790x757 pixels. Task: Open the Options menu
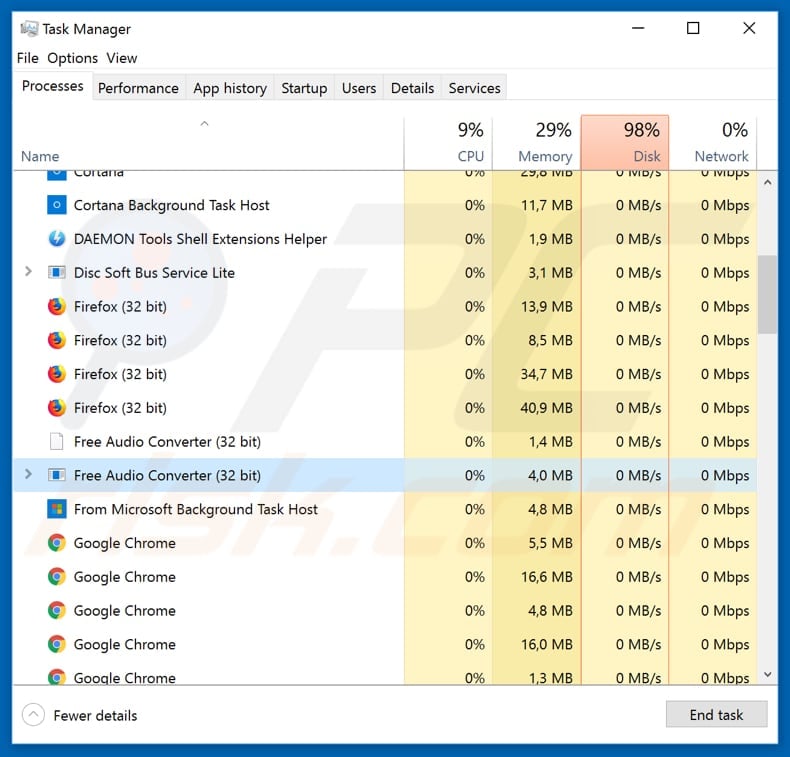[73, 58]
